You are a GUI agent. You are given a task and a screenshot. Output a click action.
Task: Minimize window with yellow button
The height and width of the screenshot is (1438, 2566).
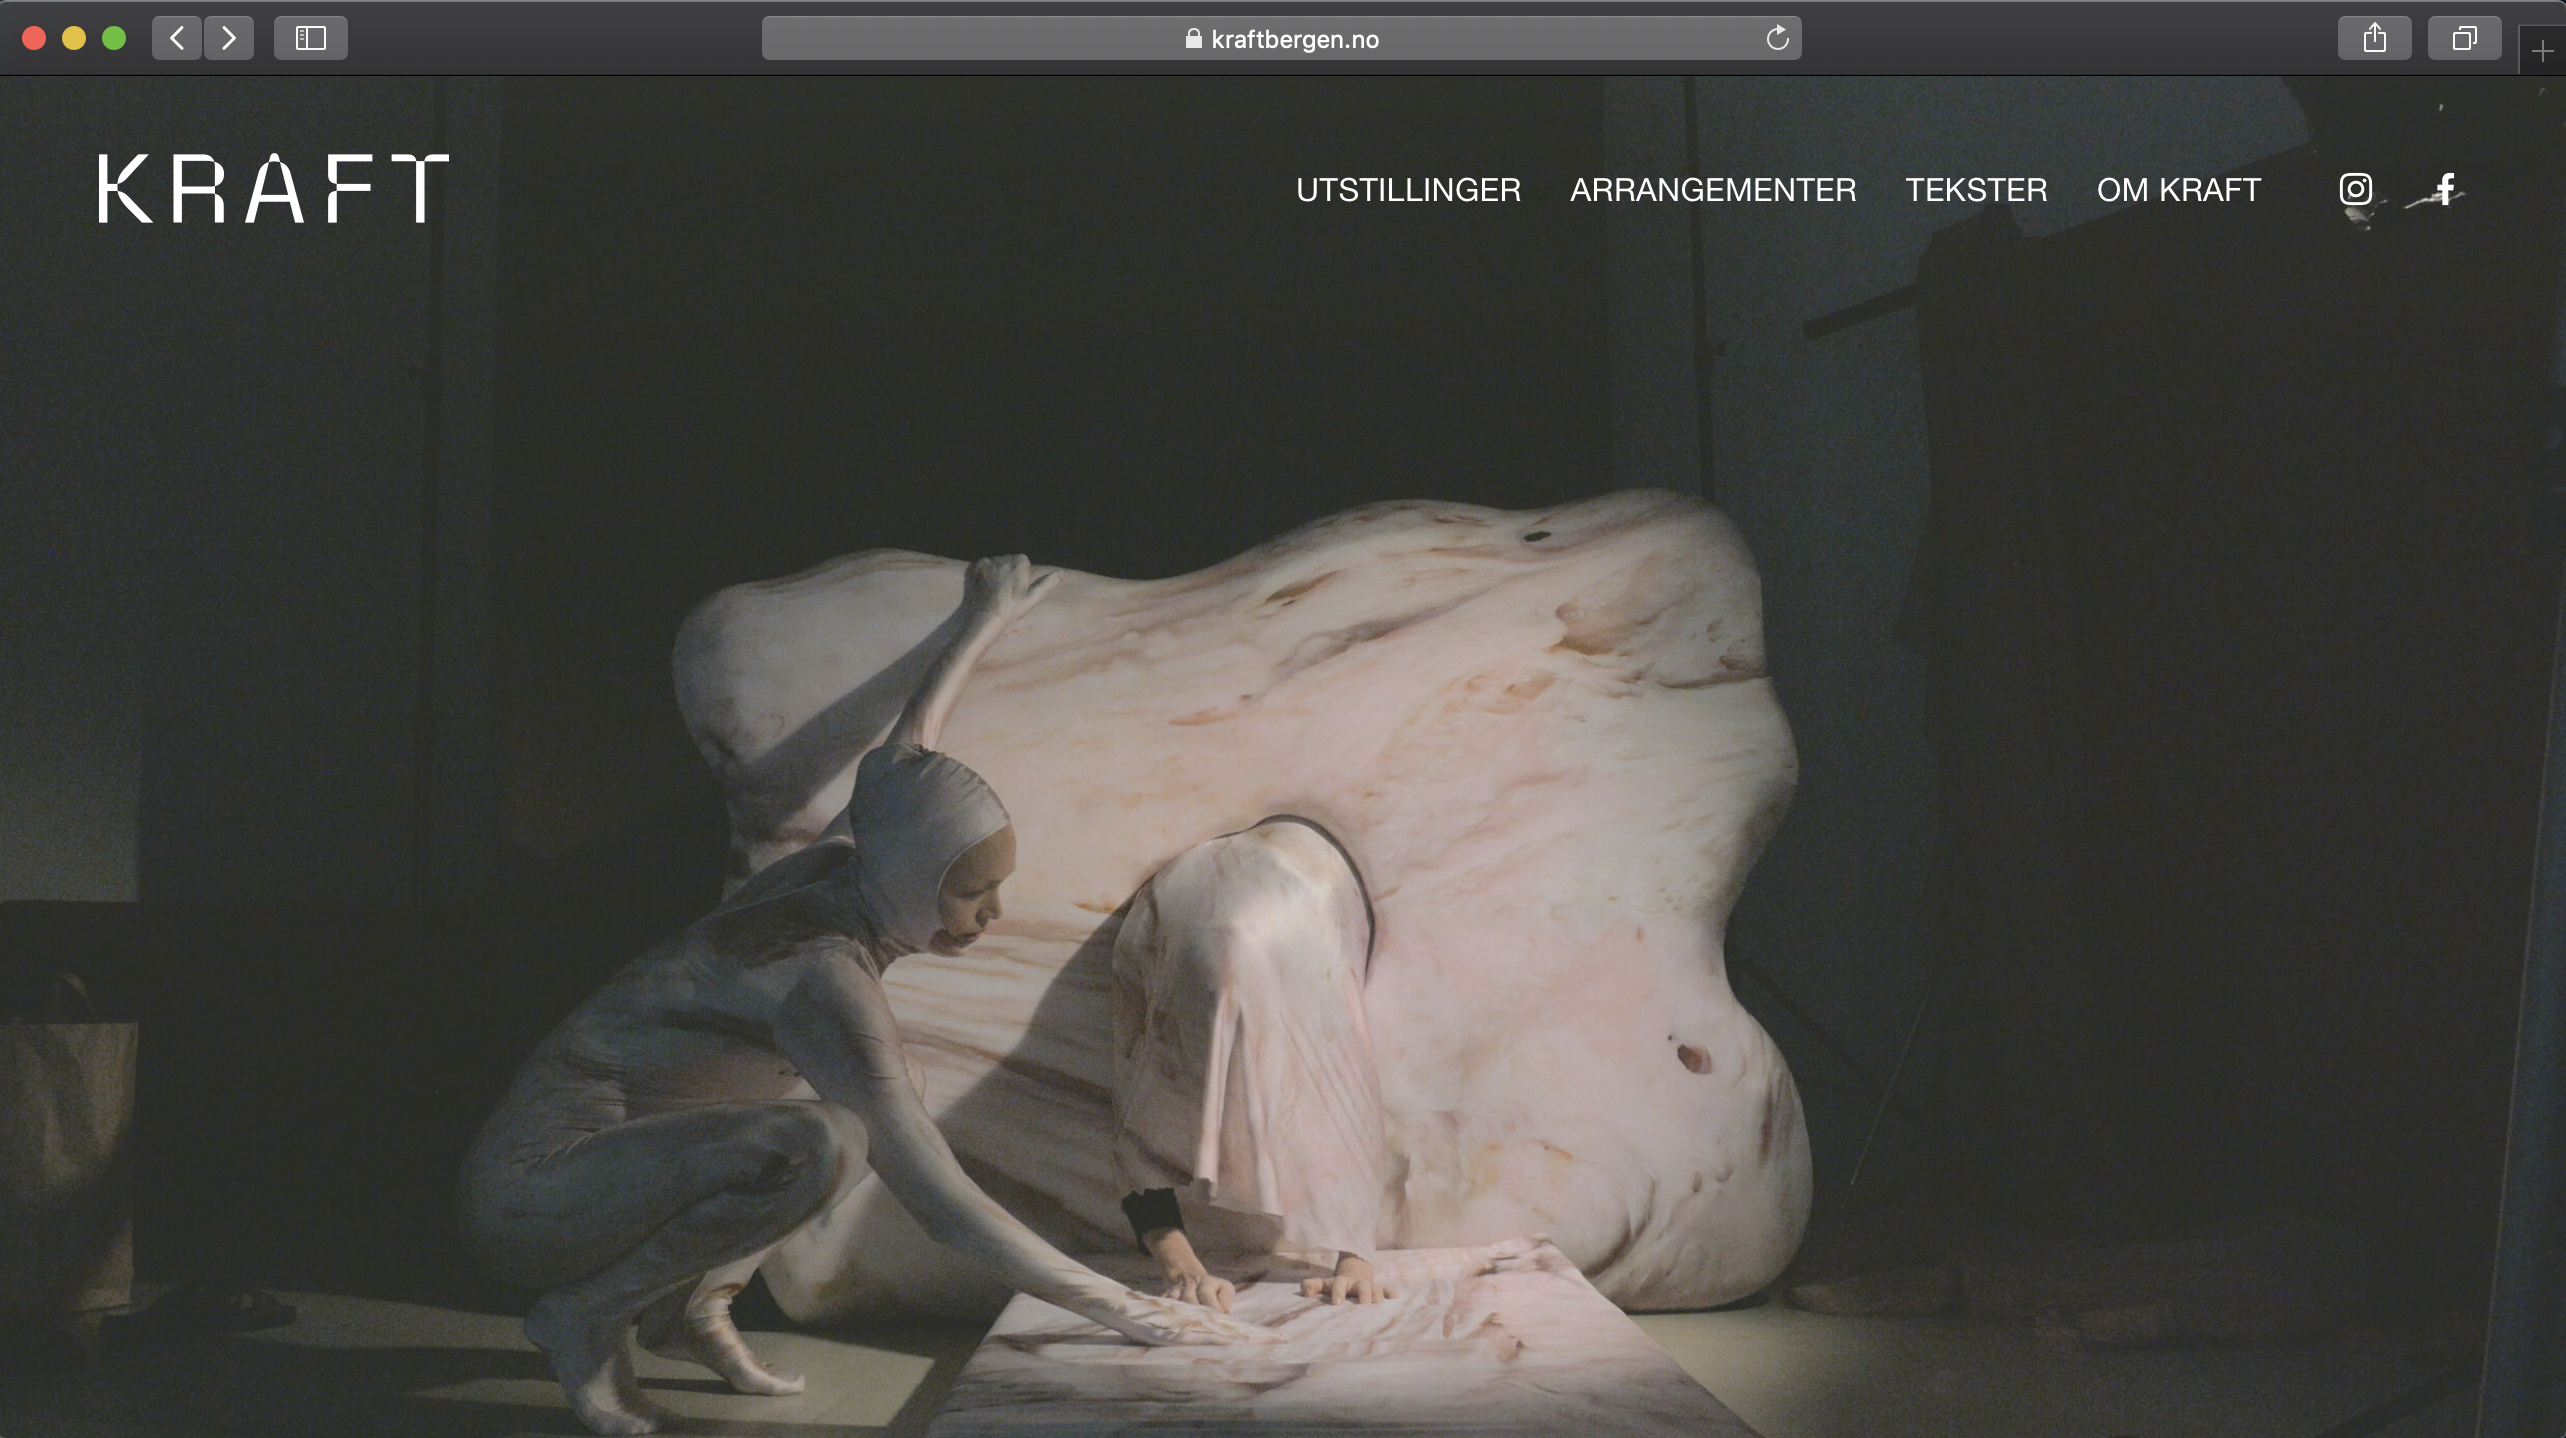point(74,38)
